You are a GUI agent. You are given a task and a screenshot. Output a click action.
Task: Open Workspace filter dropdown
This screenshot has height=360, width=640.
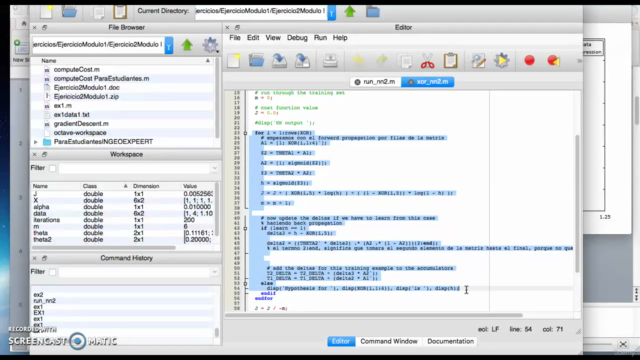[214, 168]
